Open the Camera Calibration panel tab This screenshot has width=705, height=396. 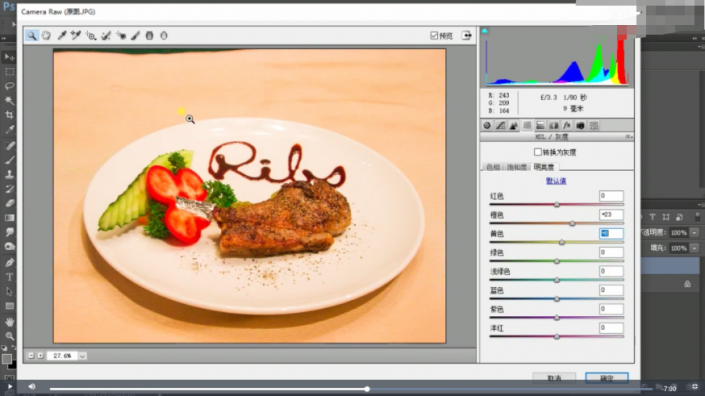[x=580, y=126]
